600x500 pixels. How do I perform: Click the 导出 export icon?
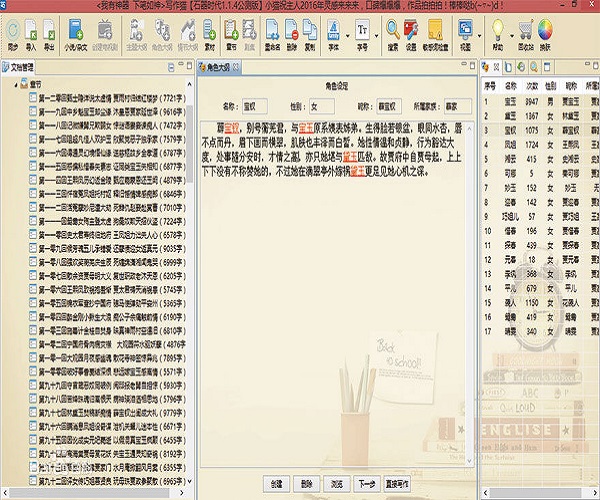[49, 36]
